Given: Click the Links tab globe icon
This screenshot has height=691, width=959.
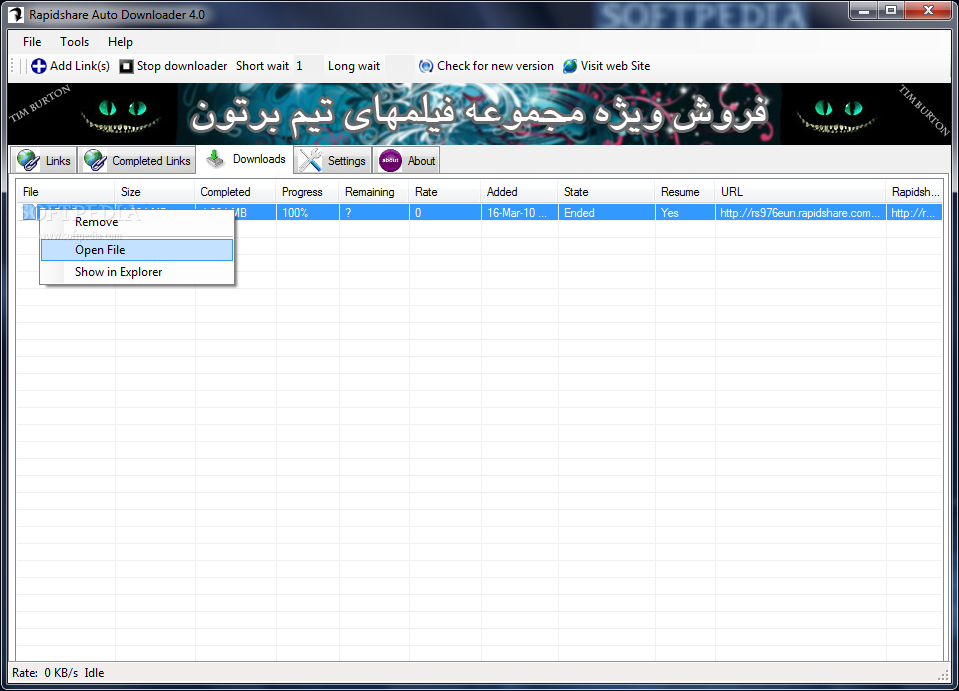Looking at the screenshot, I should point(29,160).
